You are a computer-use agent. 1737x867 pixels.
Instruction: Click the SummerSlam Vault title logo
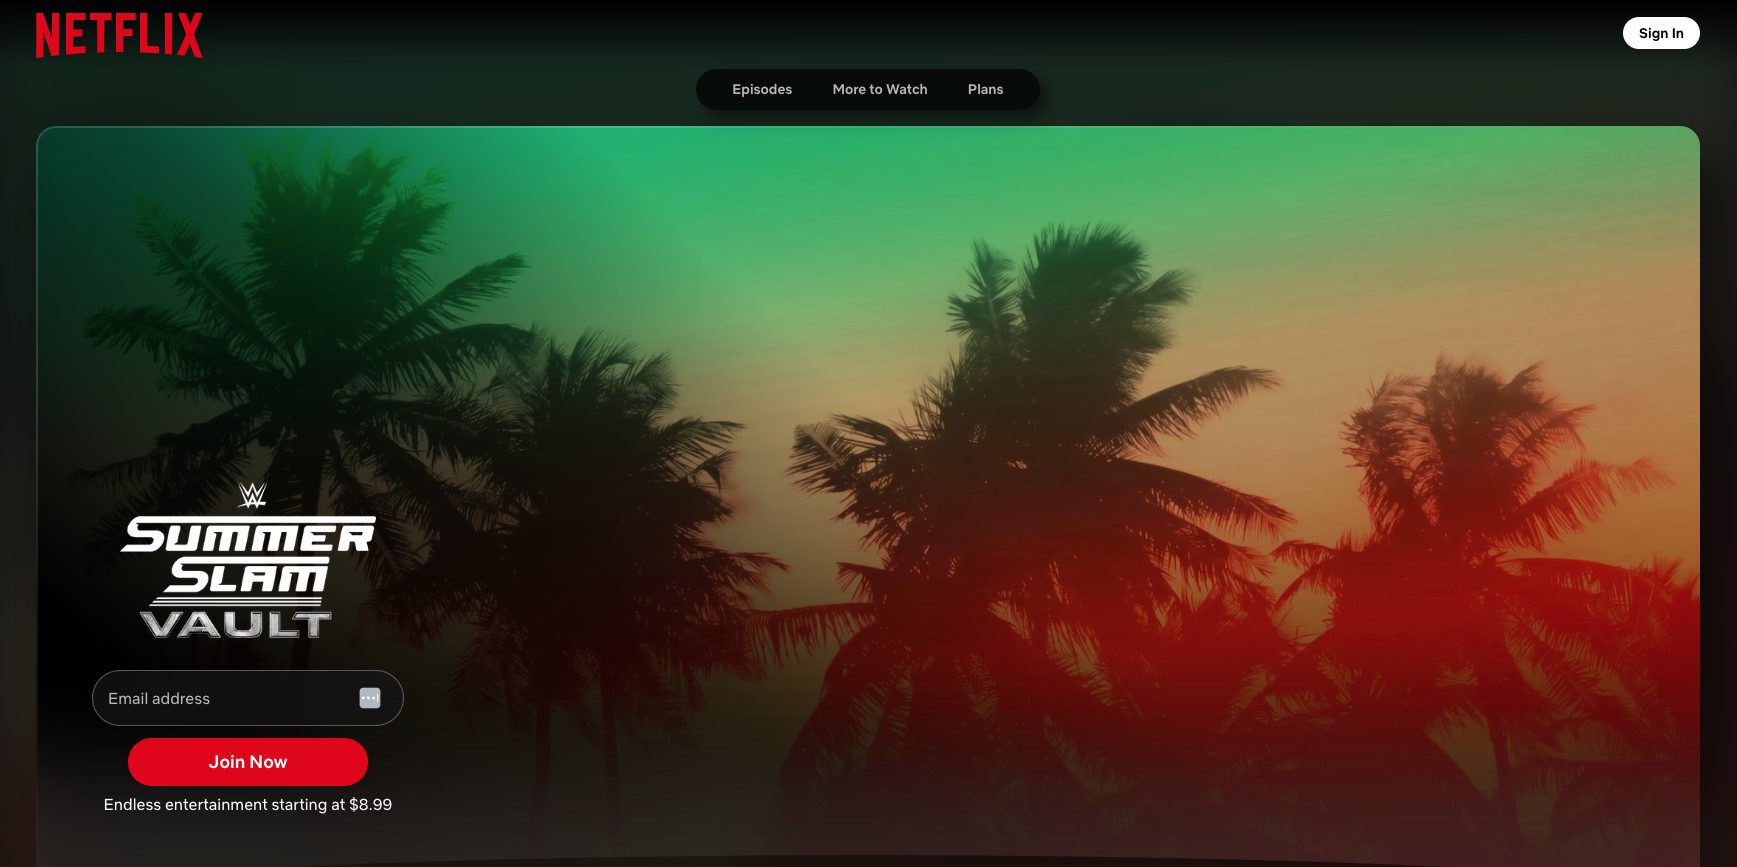pyautogui.click(x=248, y=561)
